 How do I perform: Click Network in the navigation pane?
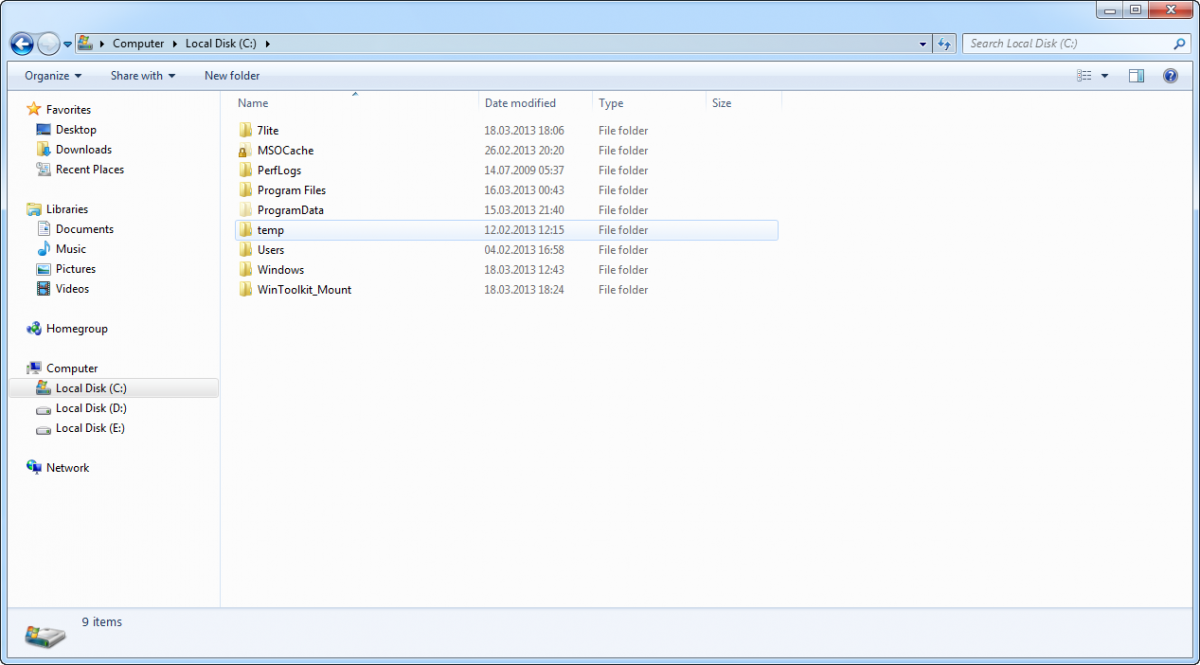point(67,468)
